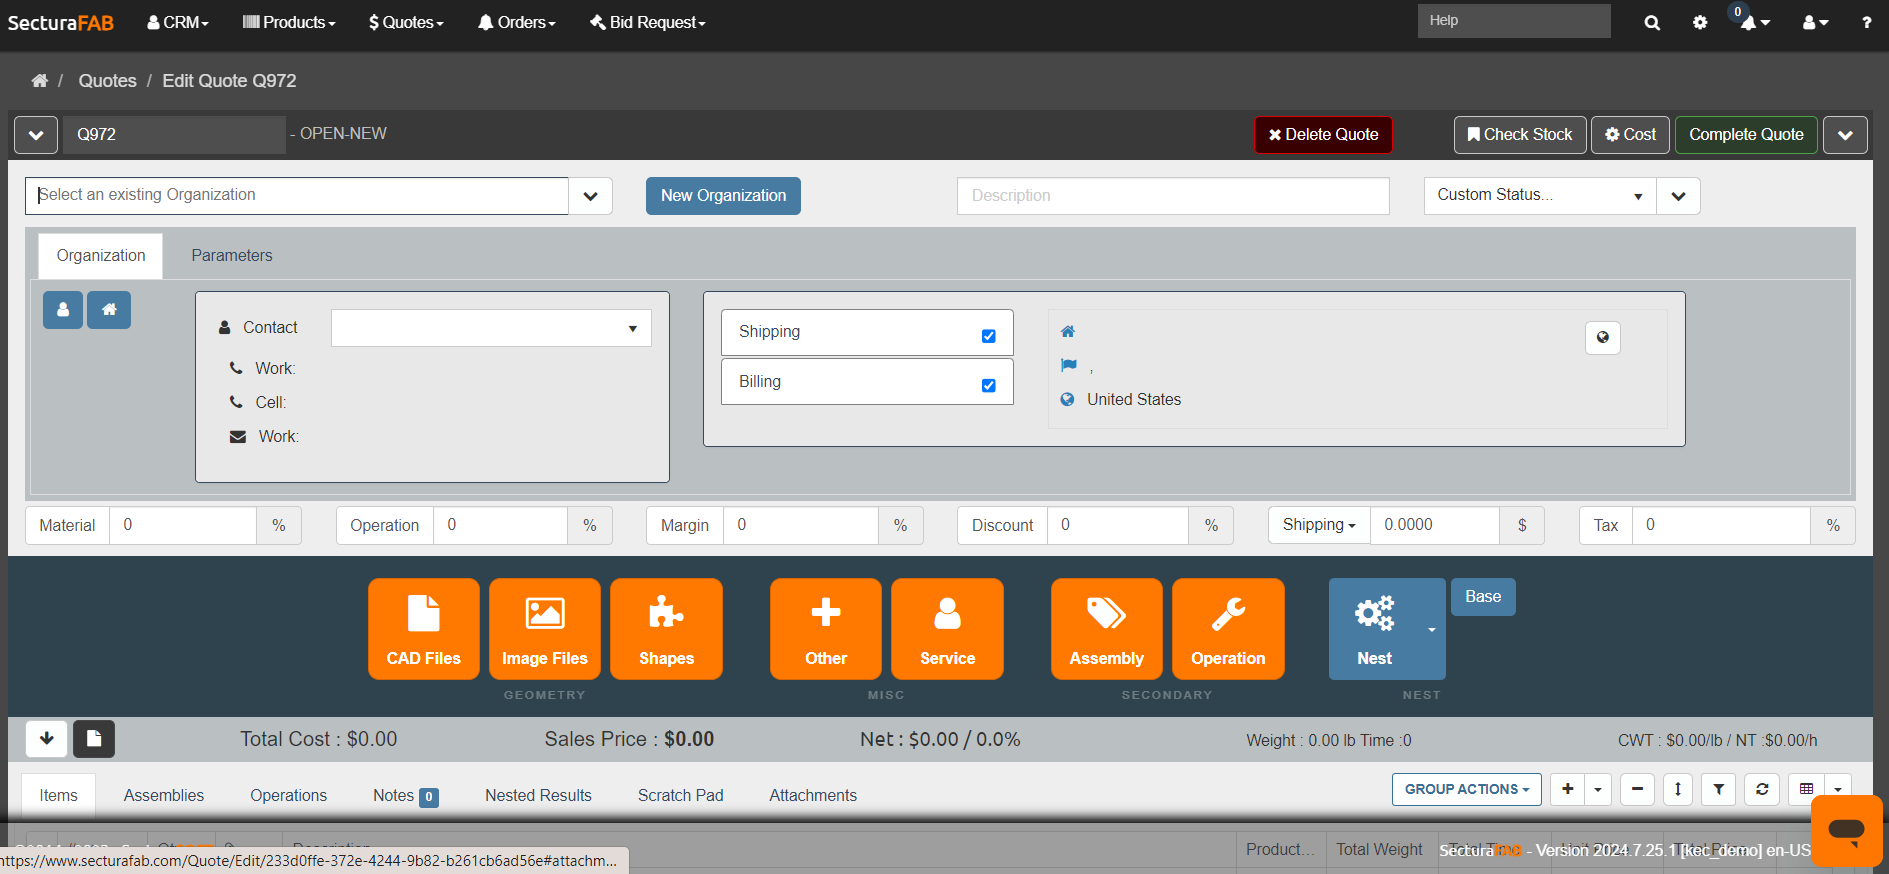Click into the Description field
The width and height of the screenshot is (1889, 874).
click(1172, 196)
